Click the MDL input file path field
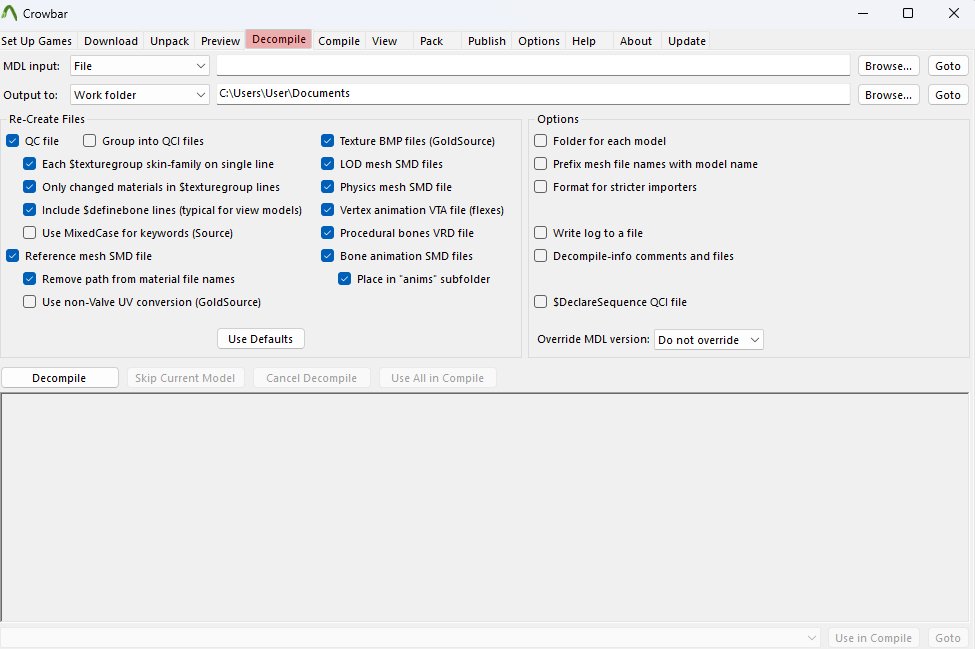The width and height of the screenshot is (975, 649). point(533,66)
